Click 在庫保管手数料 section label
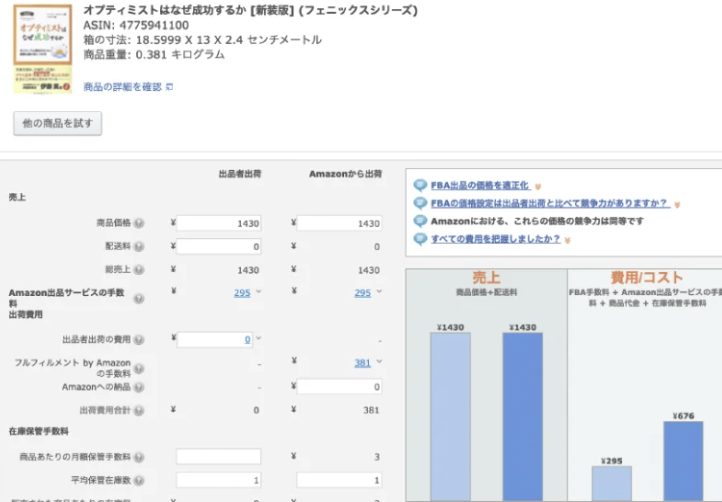 (x=39, y=432)
